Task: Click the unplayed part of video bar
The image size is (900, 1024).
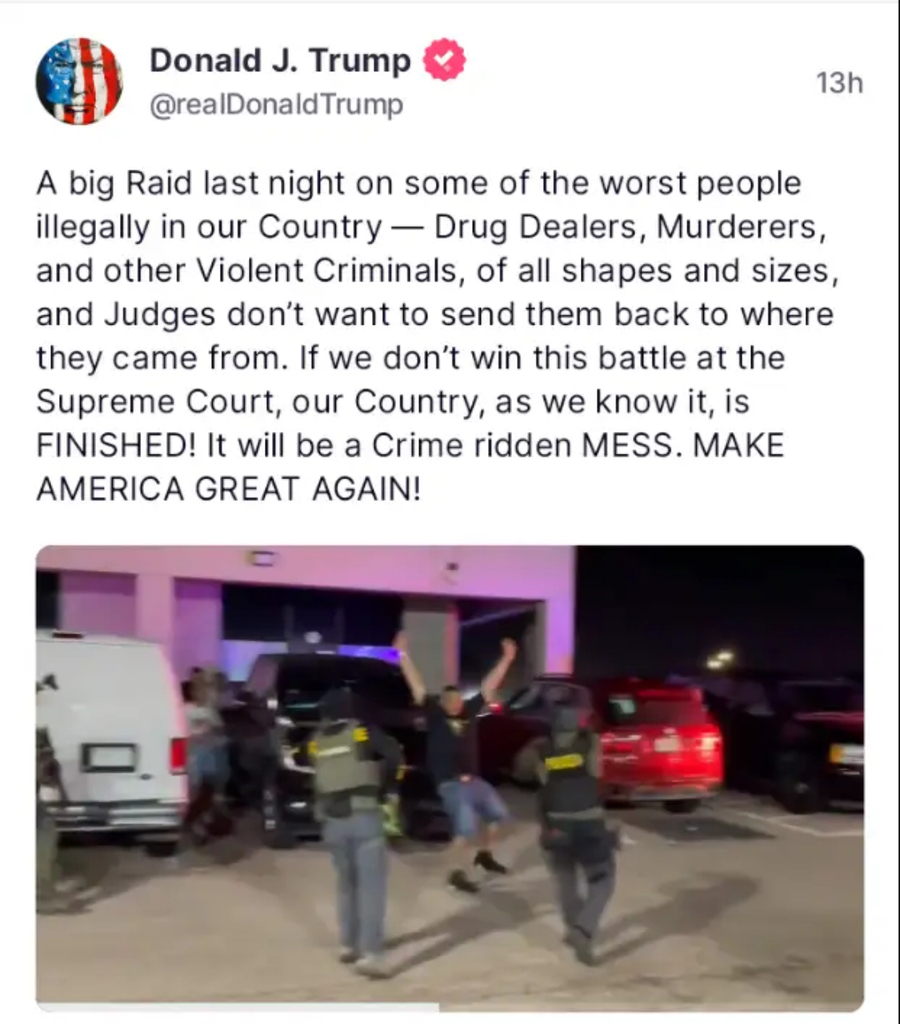Action: point(653,1007)
